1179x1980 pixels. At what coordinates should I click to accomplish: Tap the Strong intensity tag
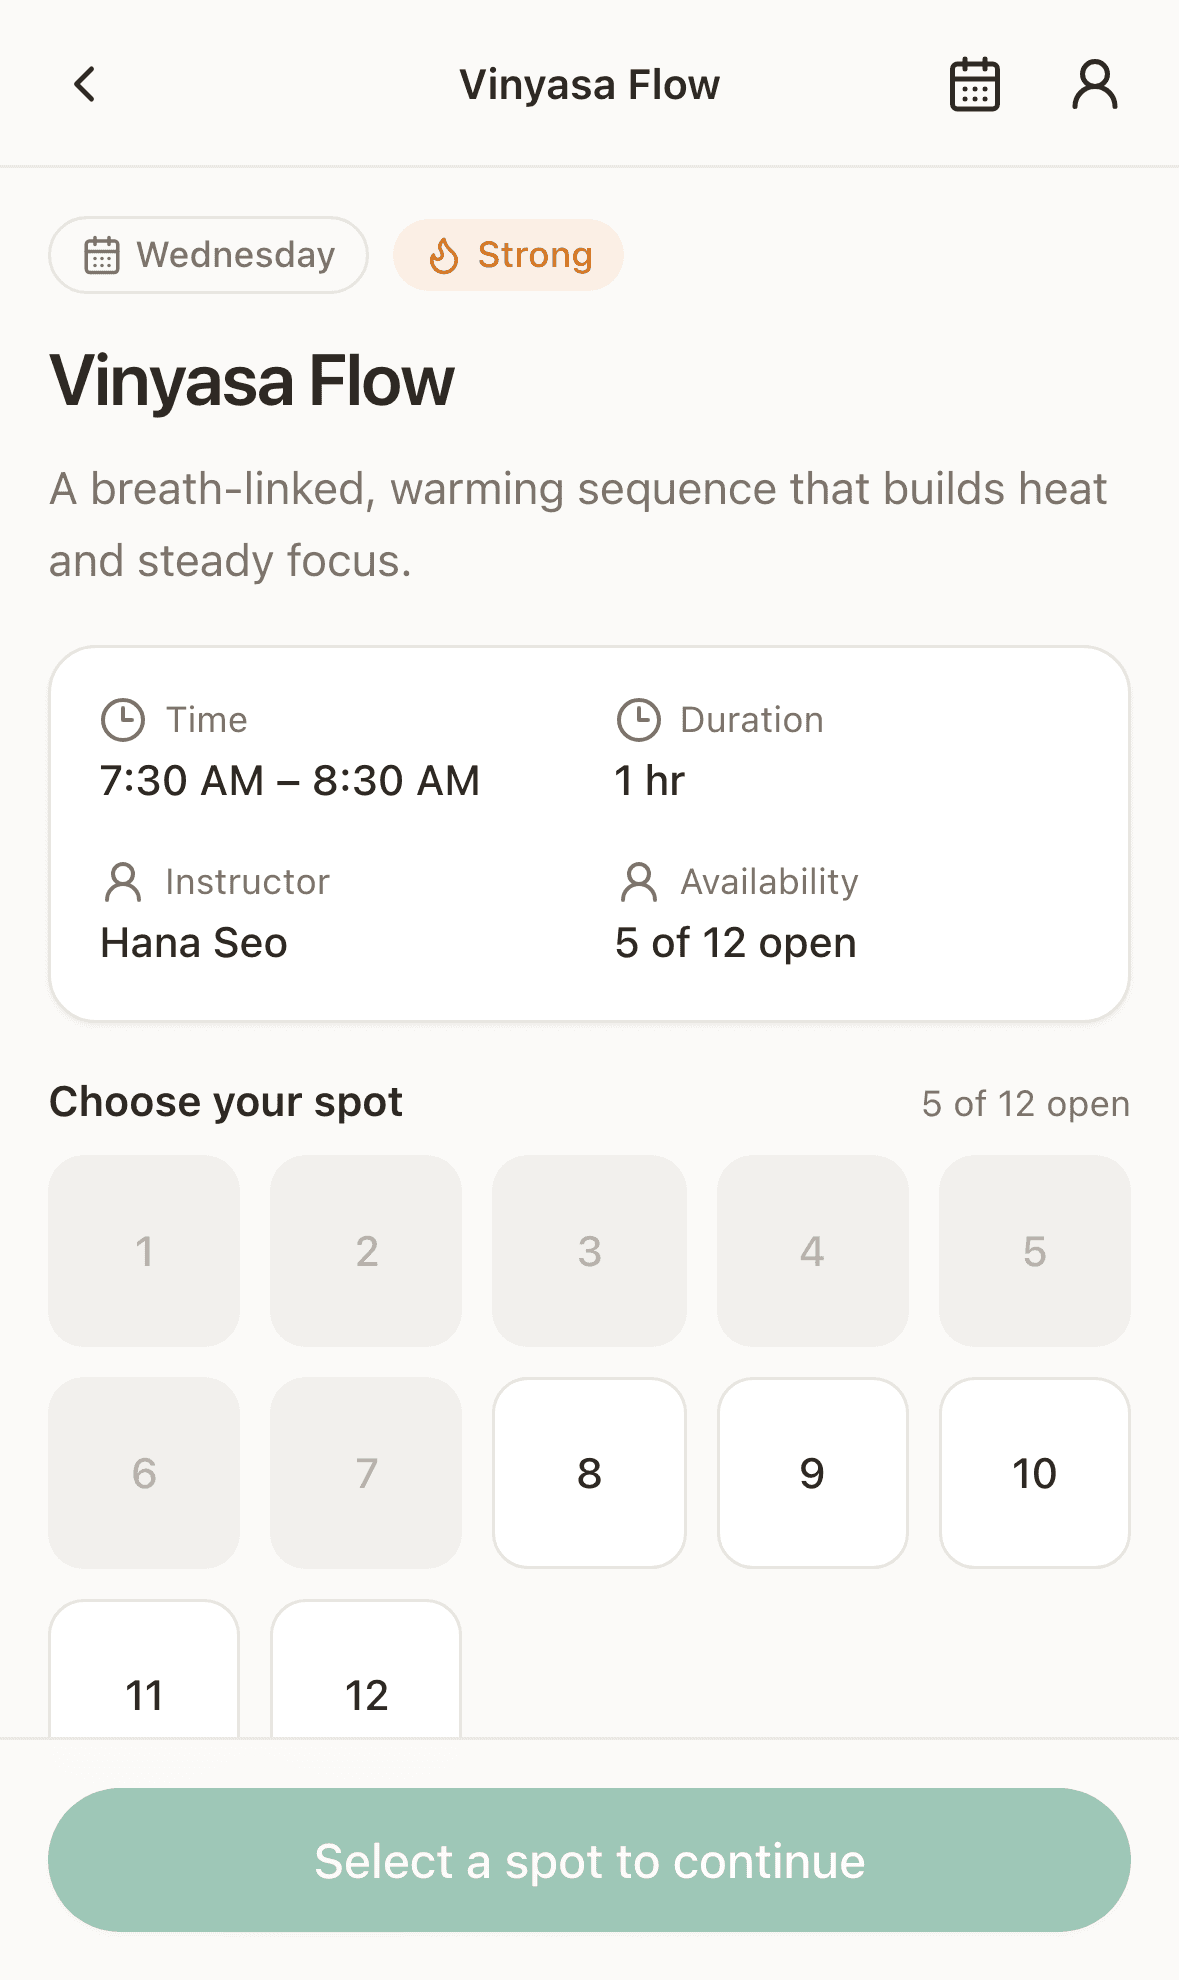tap(508, 255)
